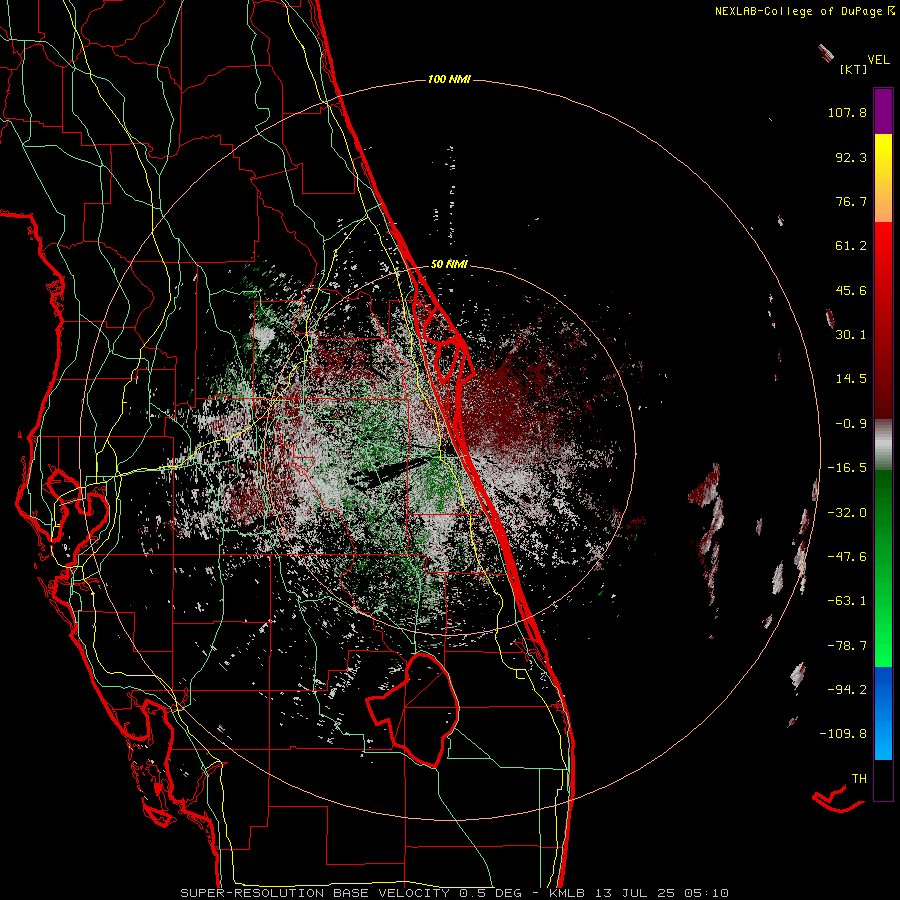Click the 45.6 velocity scale value

click(851, 290)
